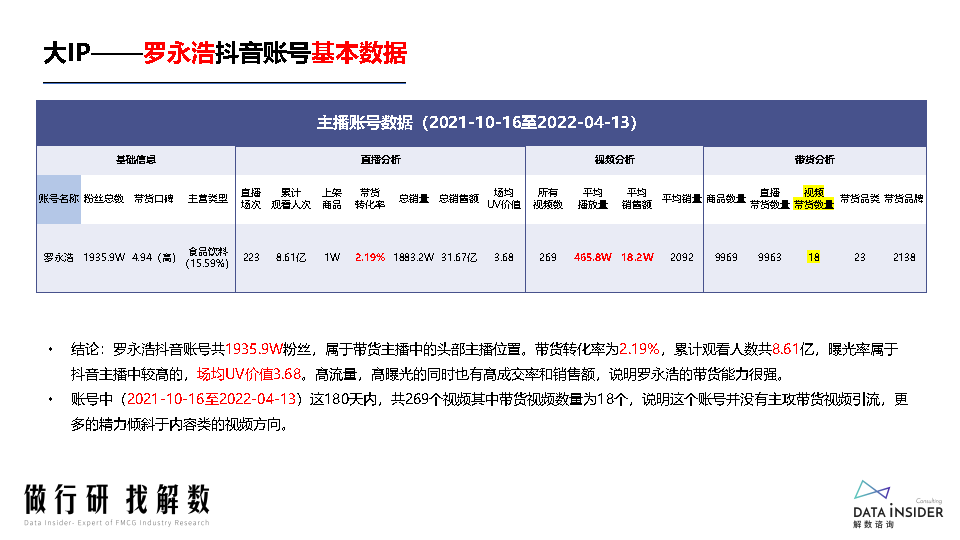Click the red 2.19% table cell
The height and width of the screenshot is (540, 960).
pyautogui.click(x=370, y=258)
